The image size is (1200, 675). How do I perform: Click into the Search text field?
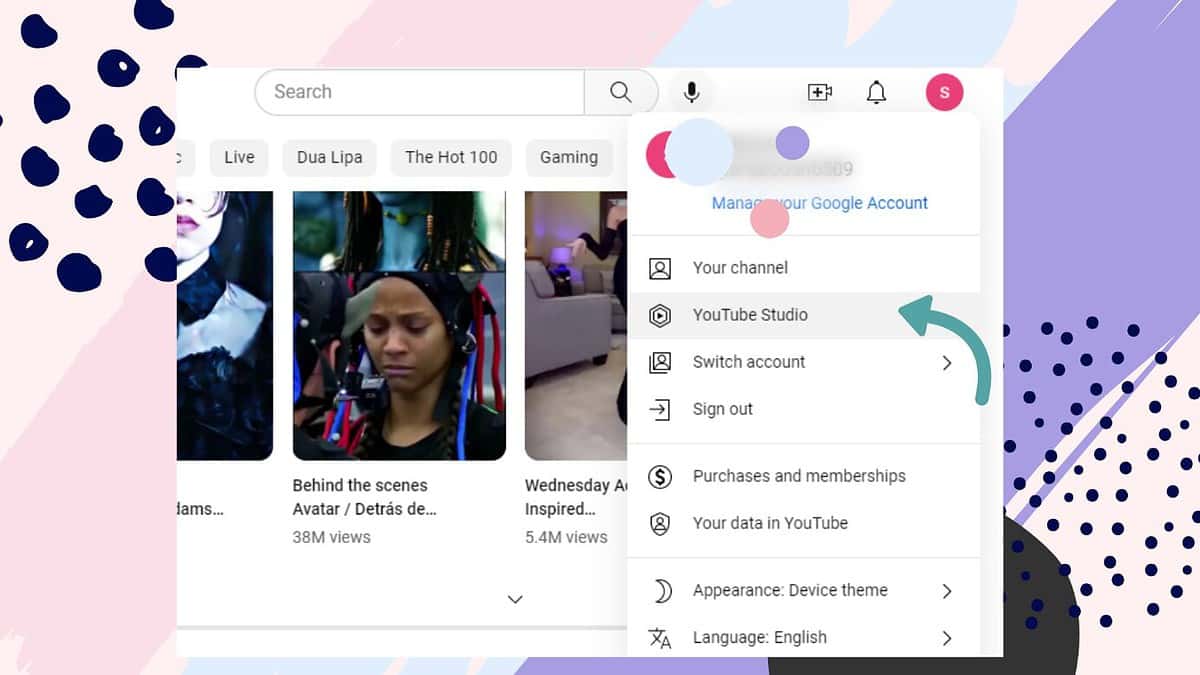420,92
